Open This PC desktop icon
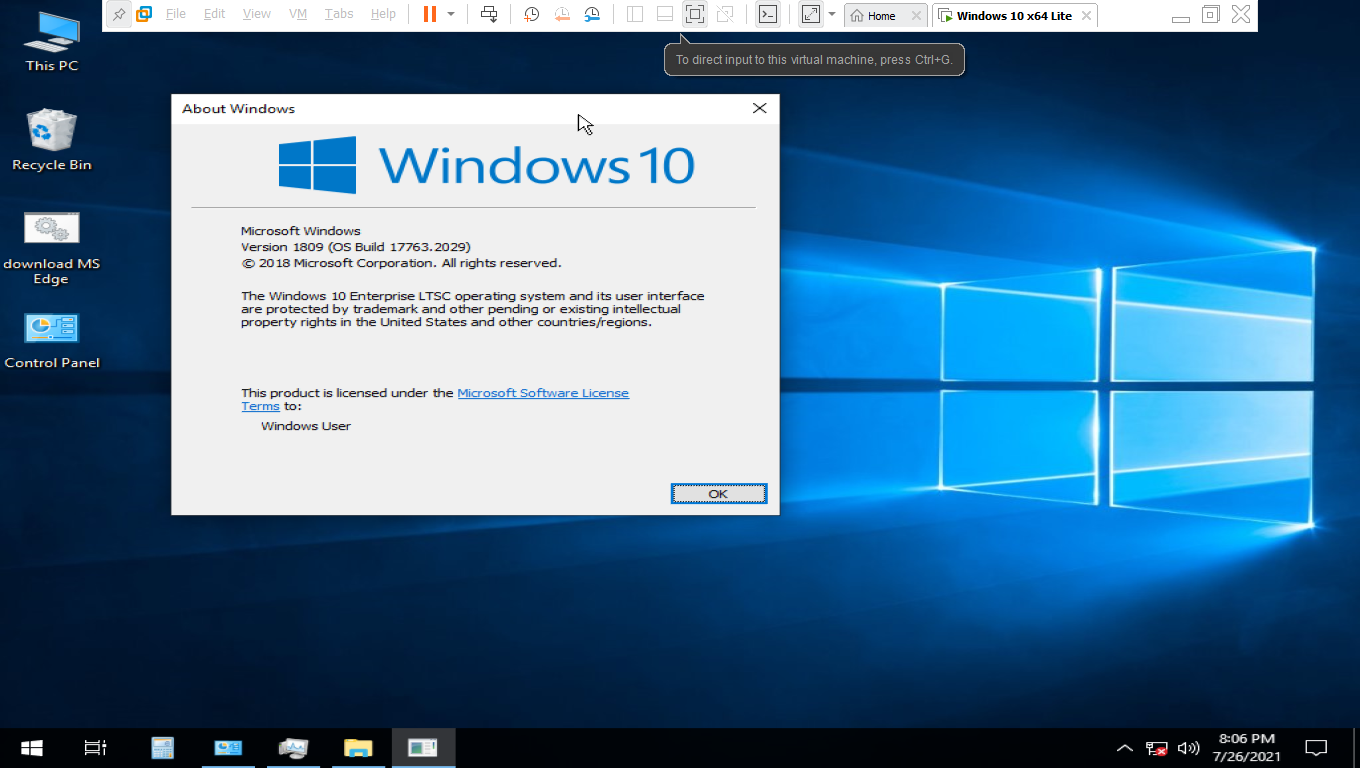The image size is (1360, 768). [x=52, y=42]
